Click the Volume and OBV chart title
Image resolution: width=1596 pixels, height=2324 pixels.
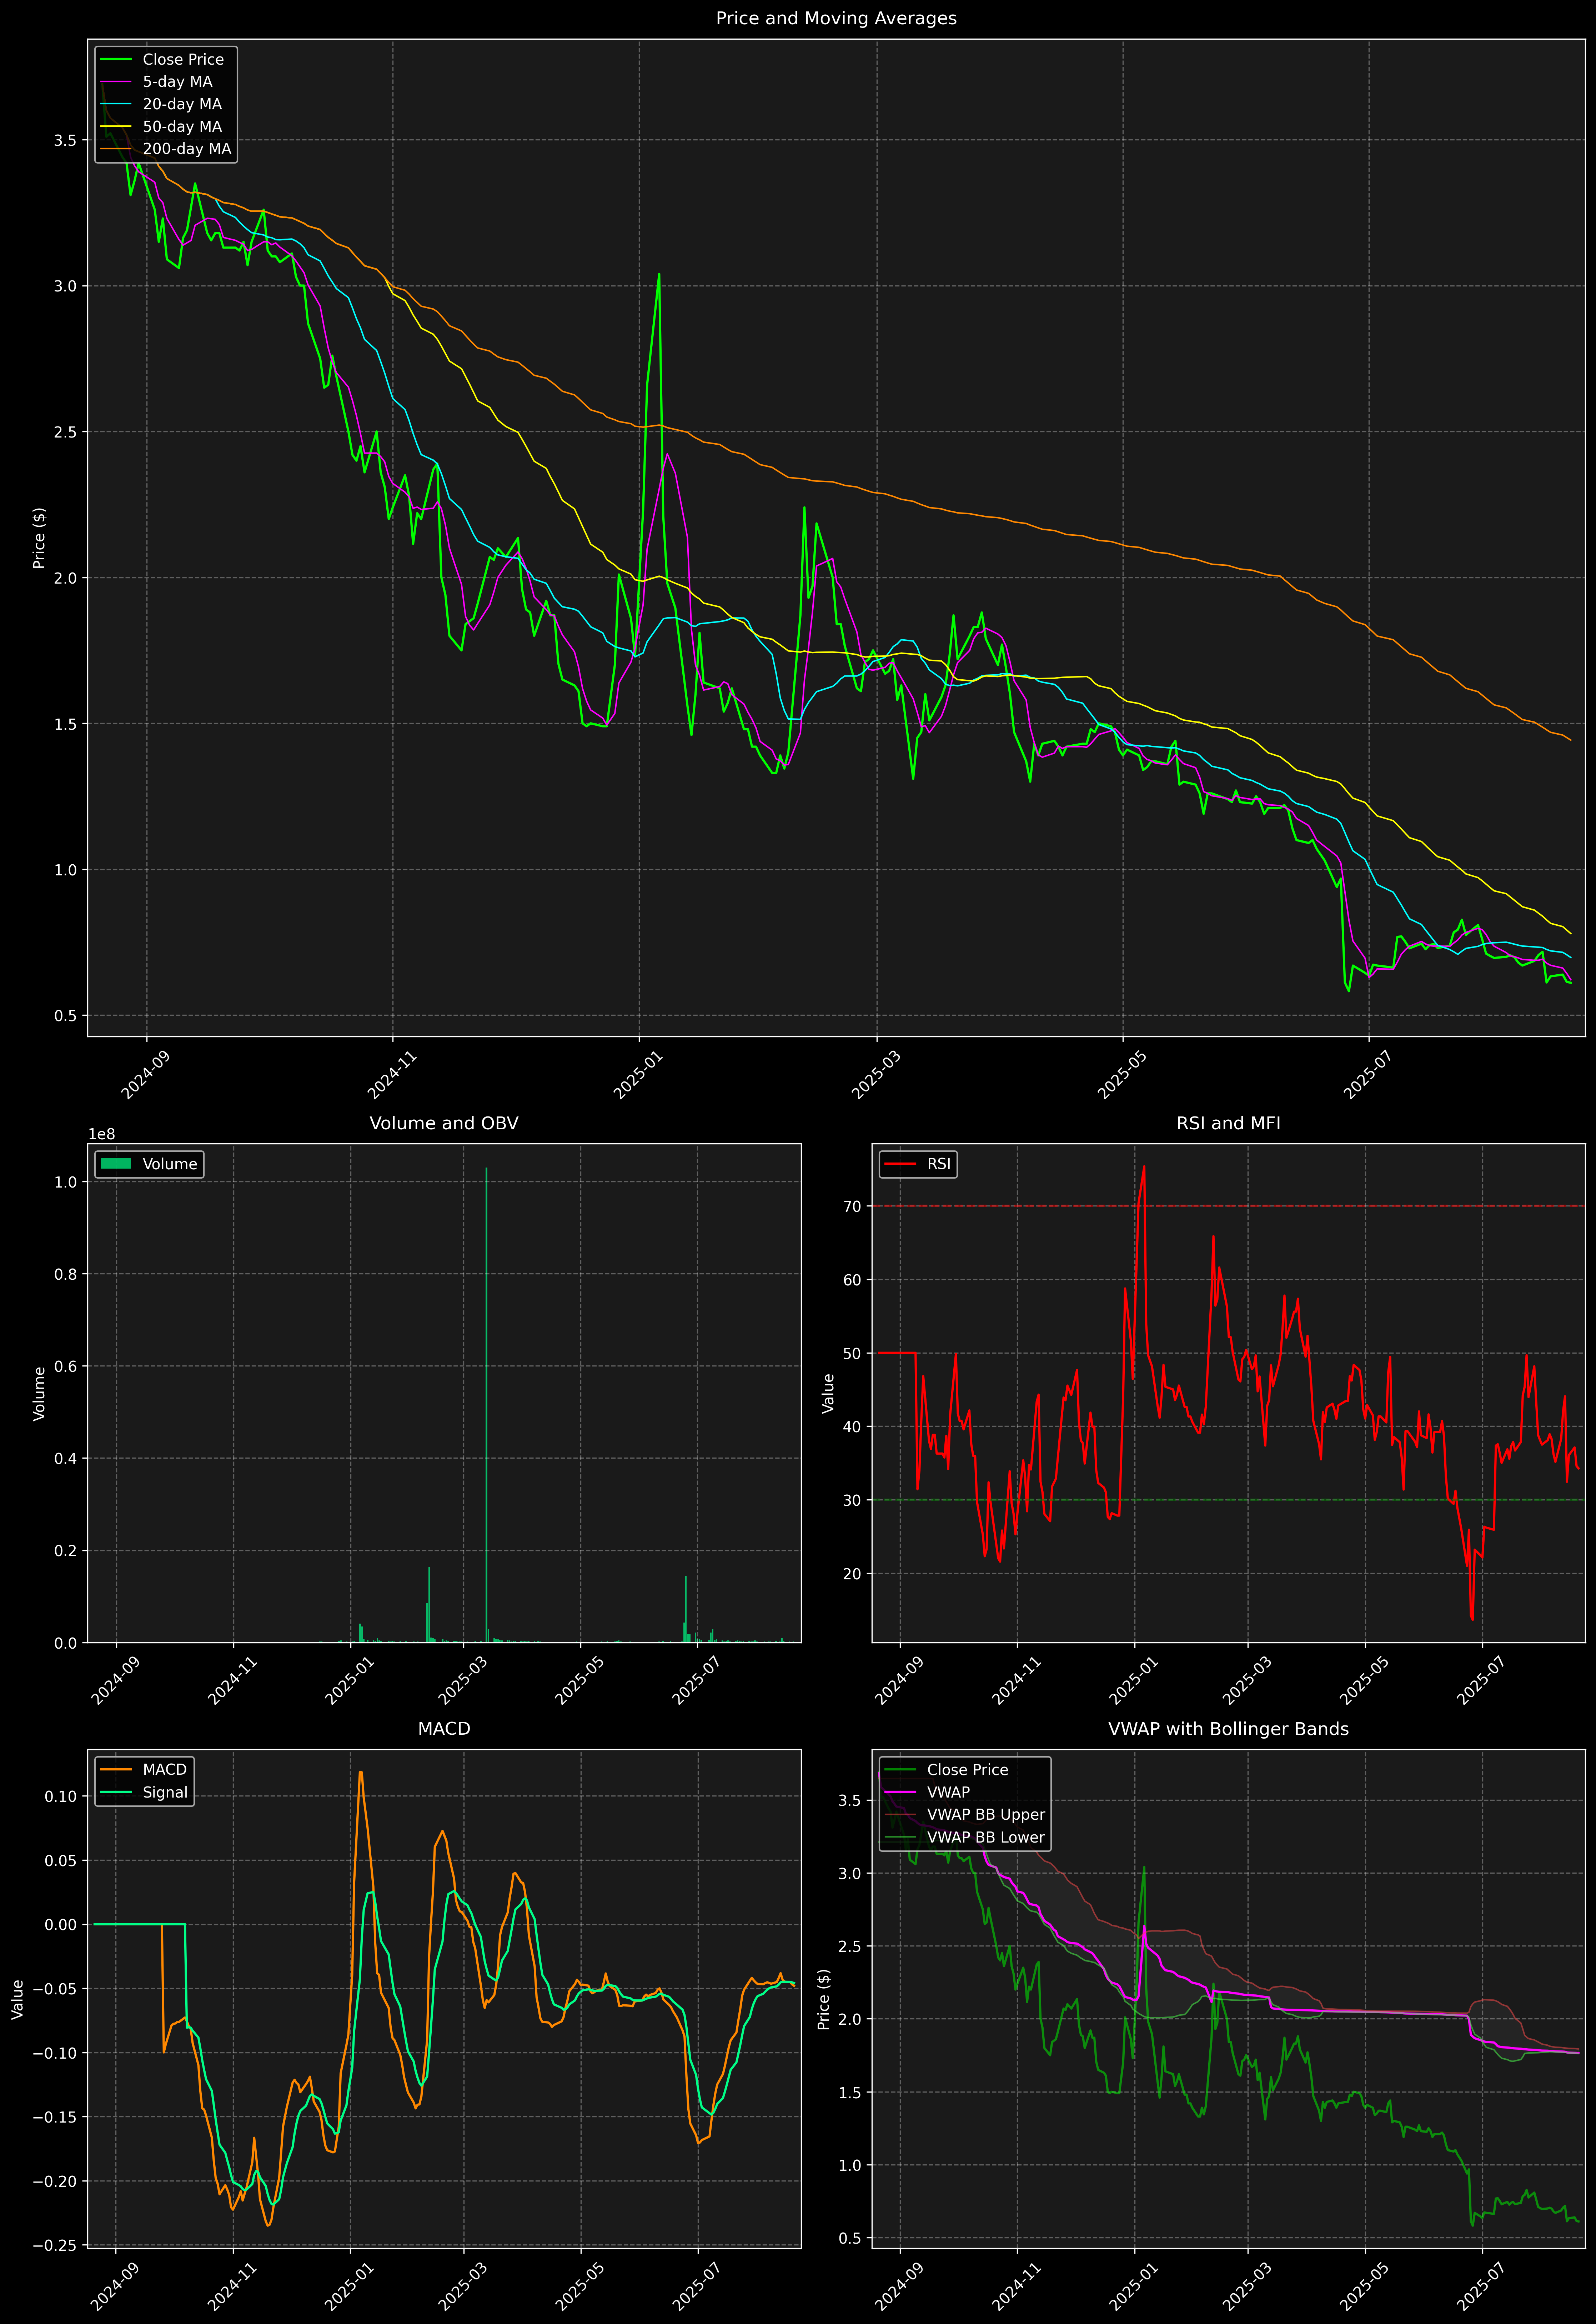444,1123
